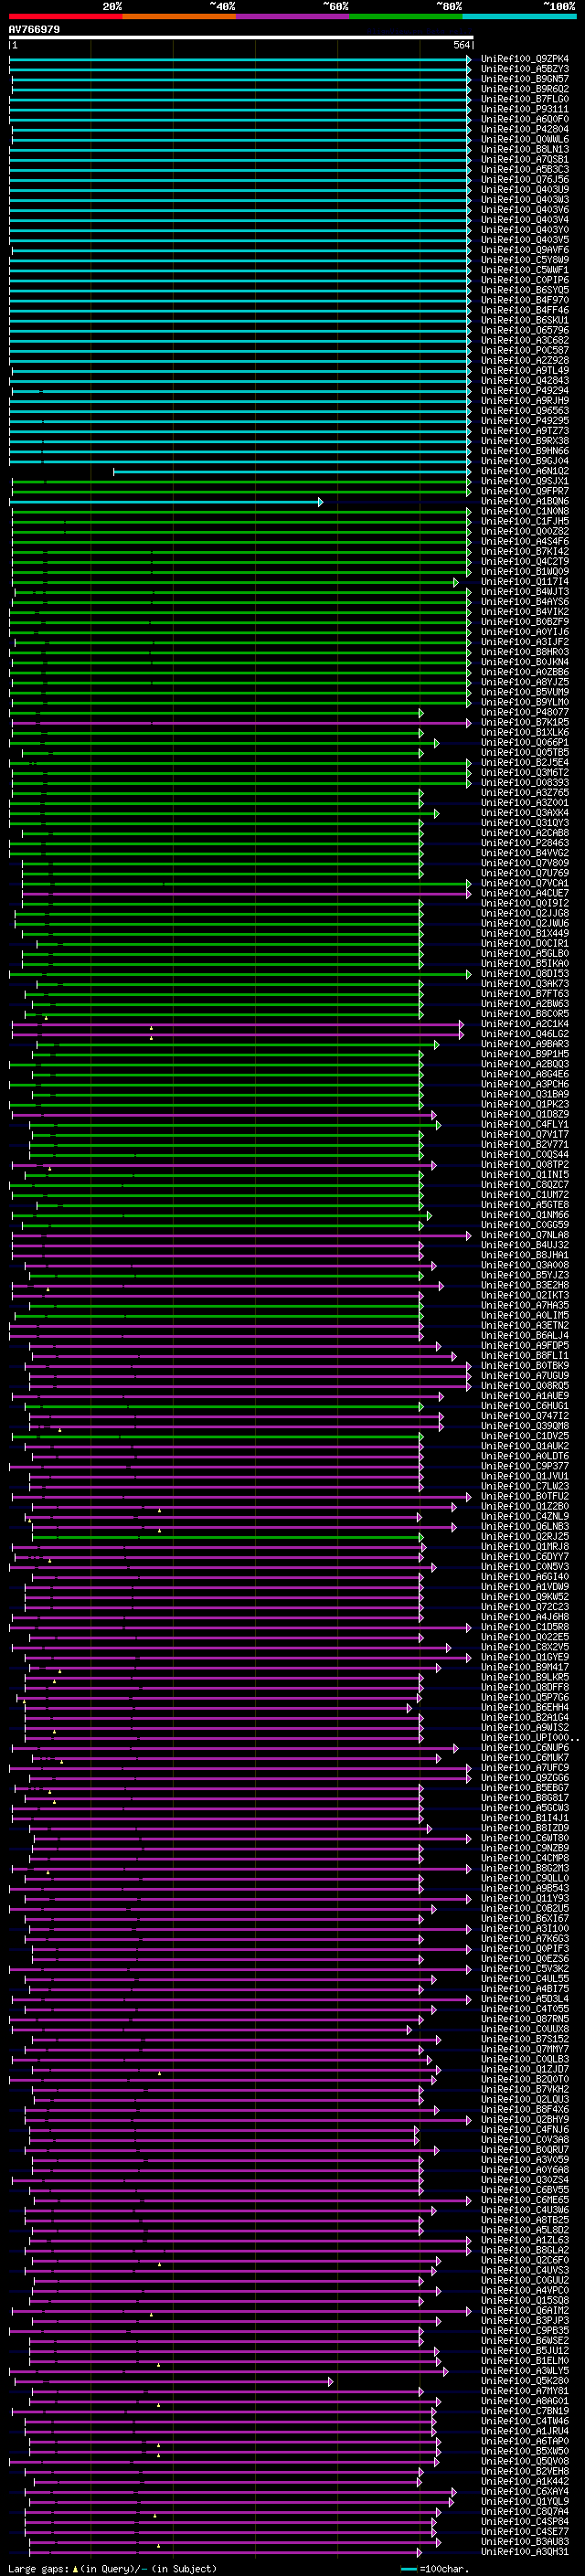Open hit UniRef100_P93111
This screenshot has height=2576, width=585.
pyautogui.click(x=525, y=109)
